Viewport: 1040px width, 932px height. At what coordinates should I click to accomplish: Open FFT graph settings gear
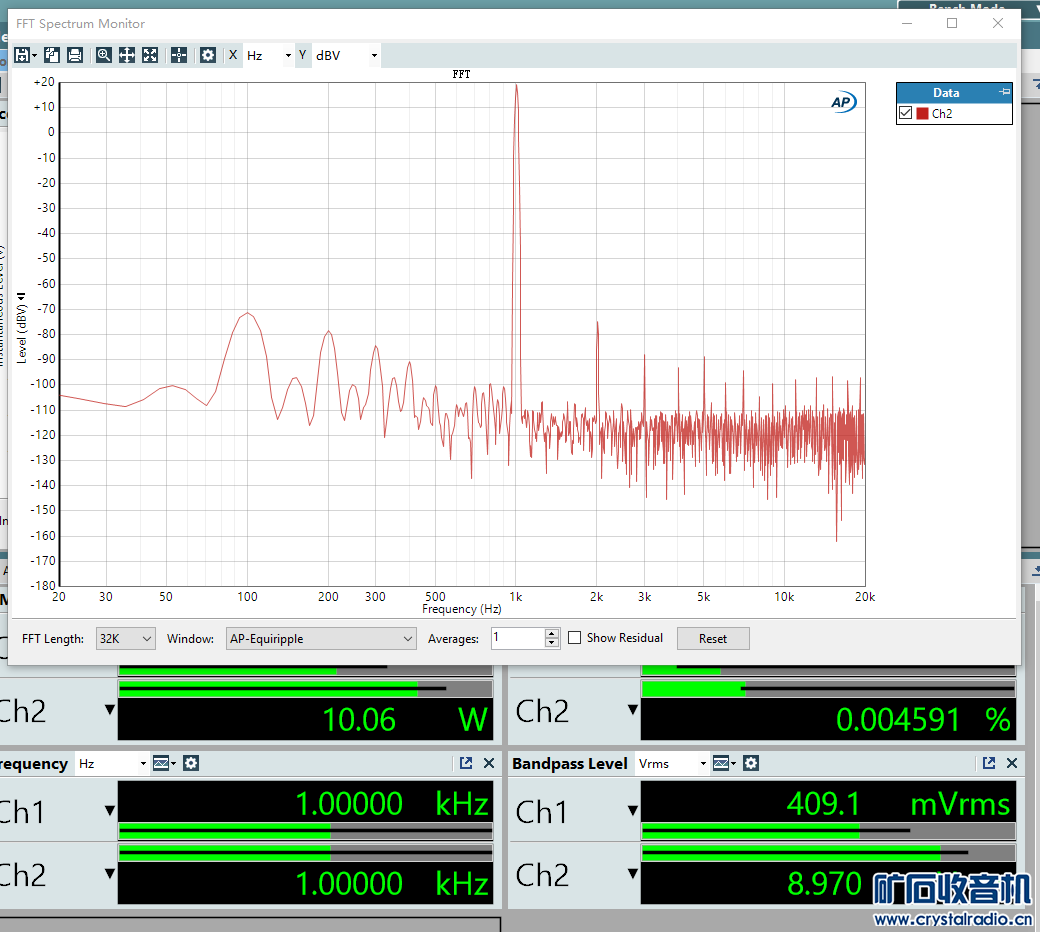click(208, 55)
